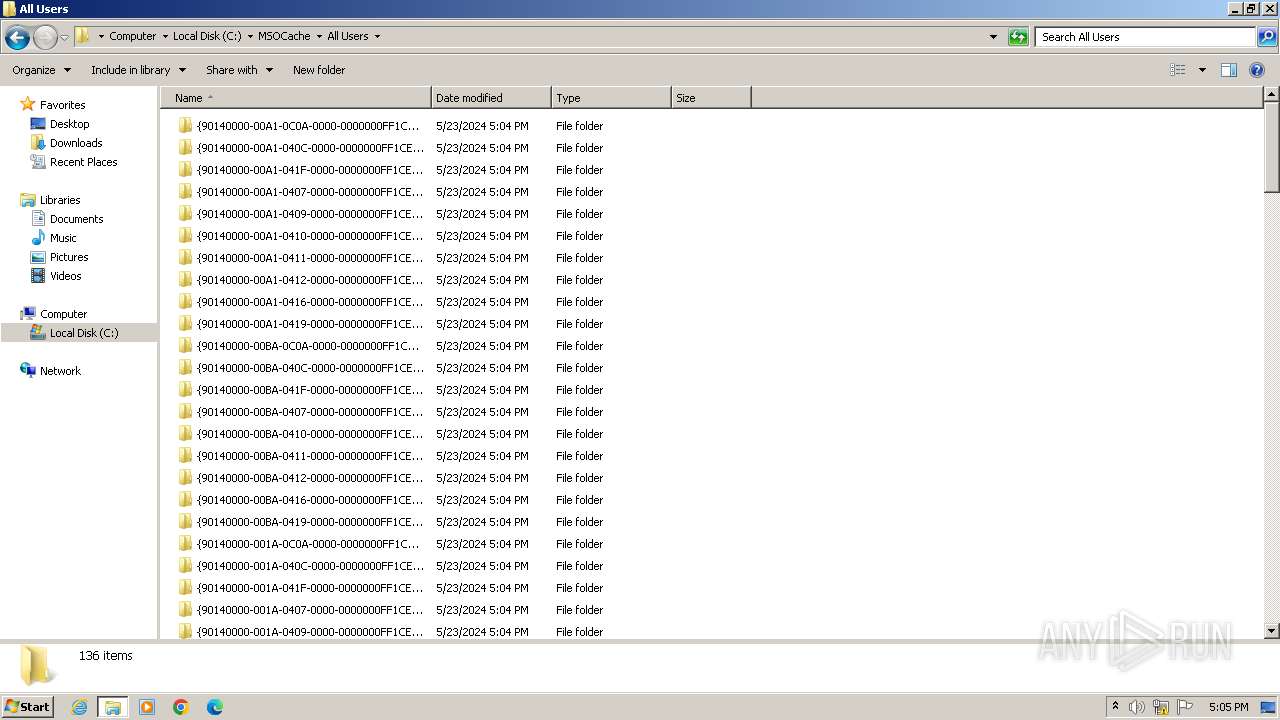Image resolution: width=1280 pixels, height=720 pixels.
Task: Launch Microsoft Edge from taskbar
Action: [215, 707]
